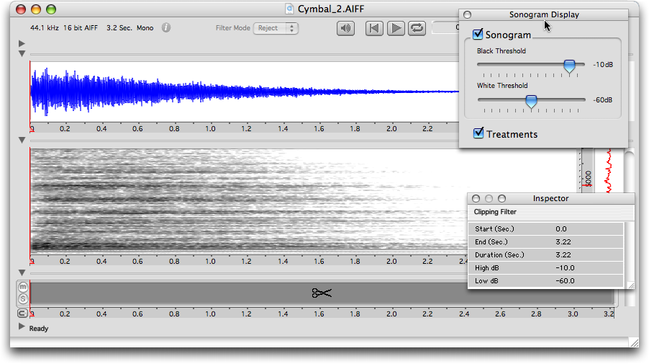Click the High dB value -10.0
This screenshot has width=649, height=364.
click(565, 268)
